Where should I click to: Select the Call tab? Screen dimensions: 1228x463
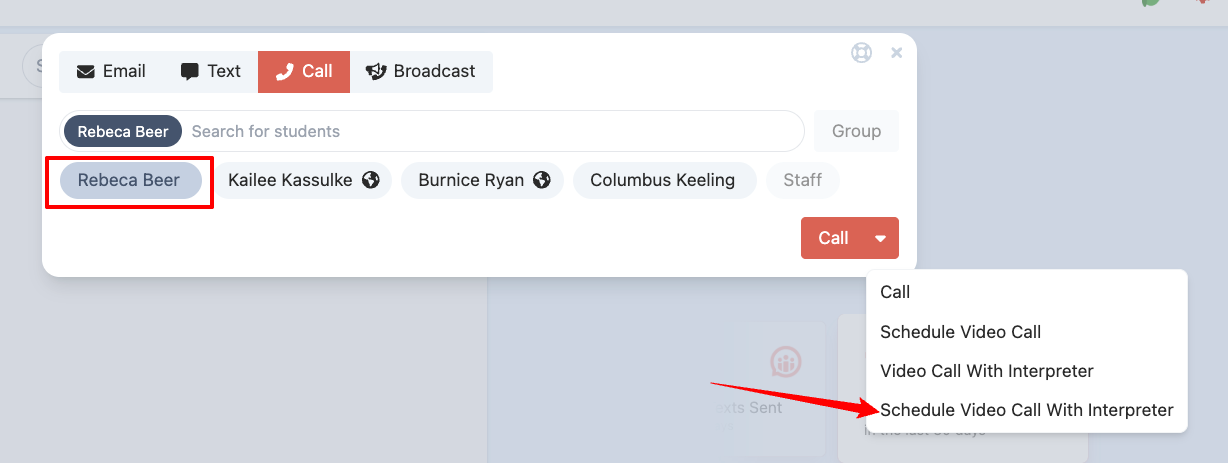pyautogui.click(x=304, y=71)
